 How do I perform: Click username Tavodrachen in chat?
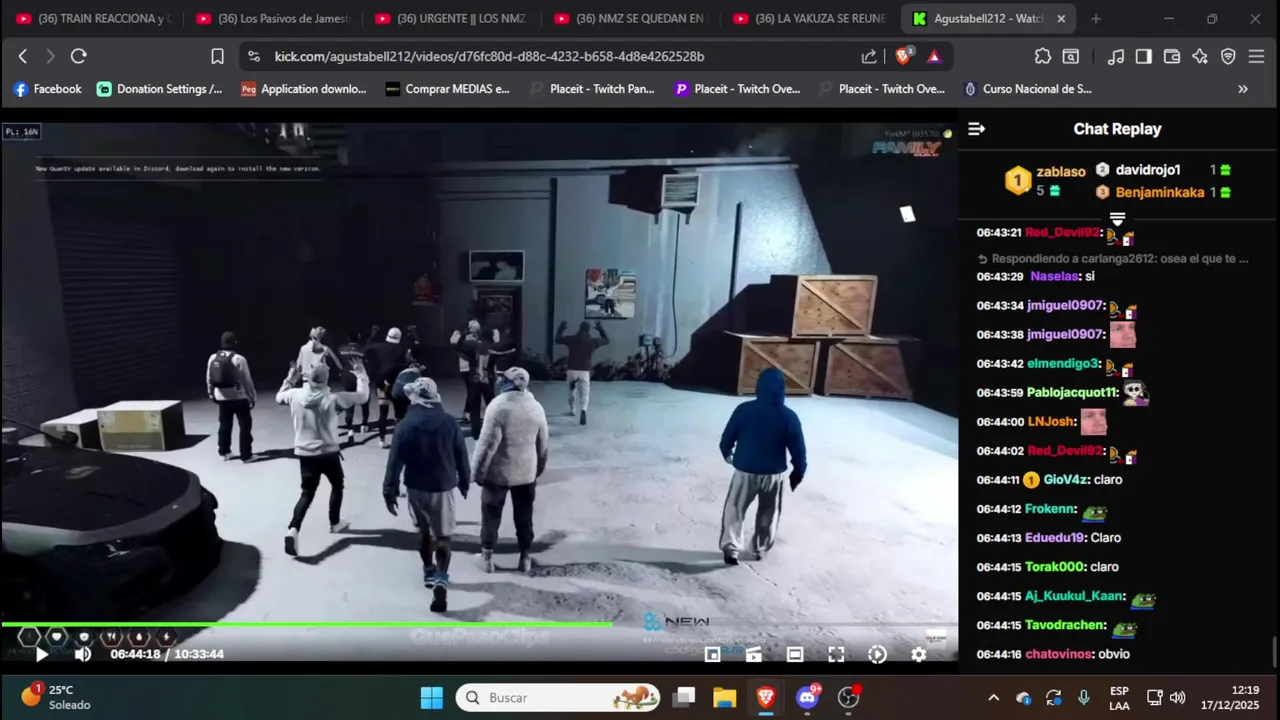tap(1065, 625)
